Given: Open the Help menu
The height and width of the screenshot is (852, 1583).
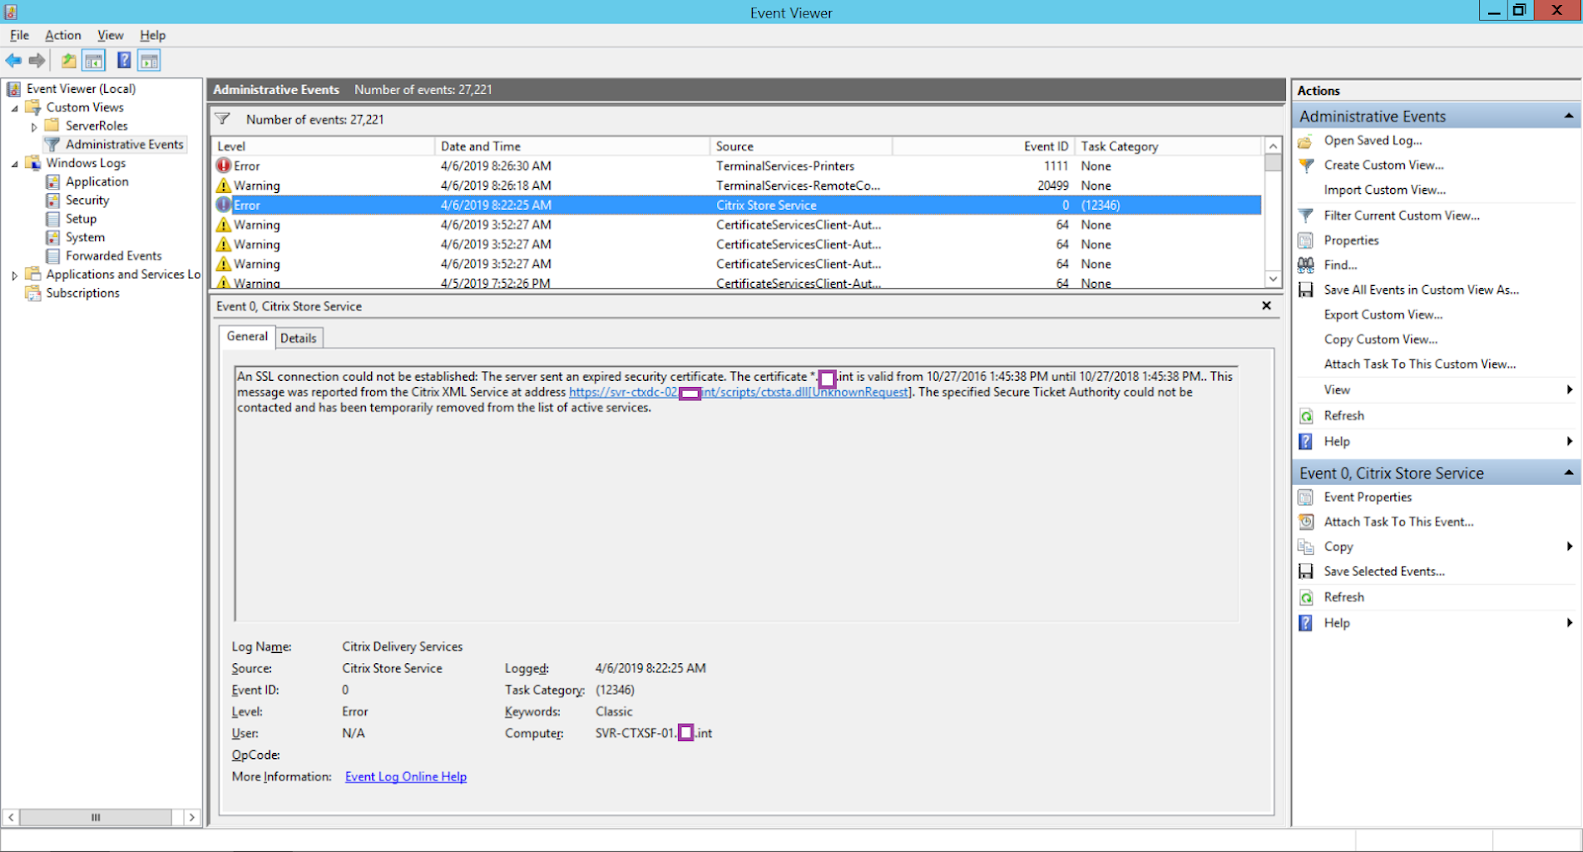Looking at the screenshot, I should (x=153, y=35).
